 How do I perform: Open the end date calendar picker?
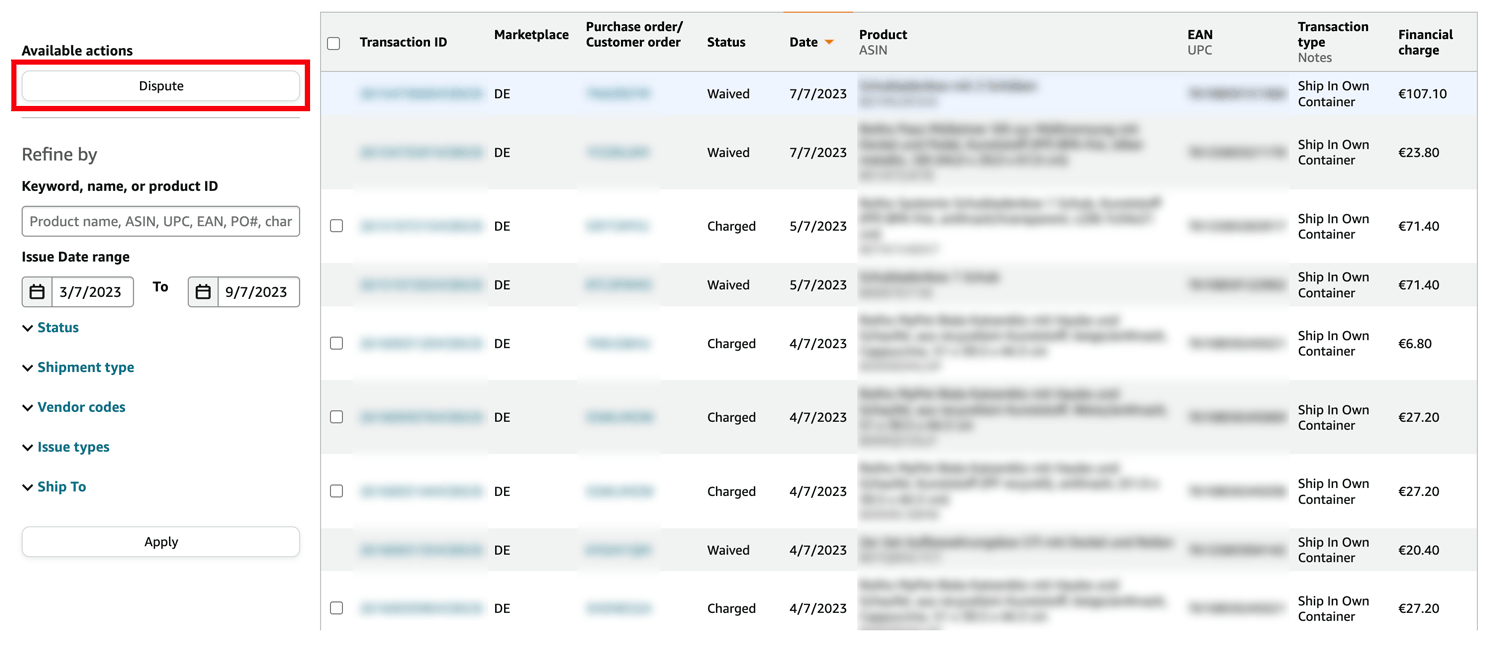pyautogui.click(x=204, y=292)
